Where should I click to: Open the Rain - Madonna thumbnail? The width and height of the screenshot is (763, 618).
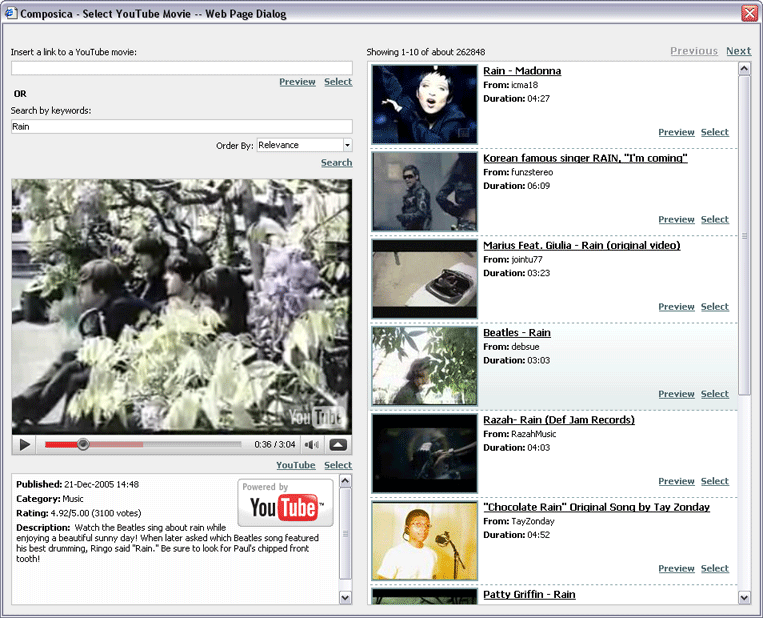pyautogui.click(x=424, y=104)
